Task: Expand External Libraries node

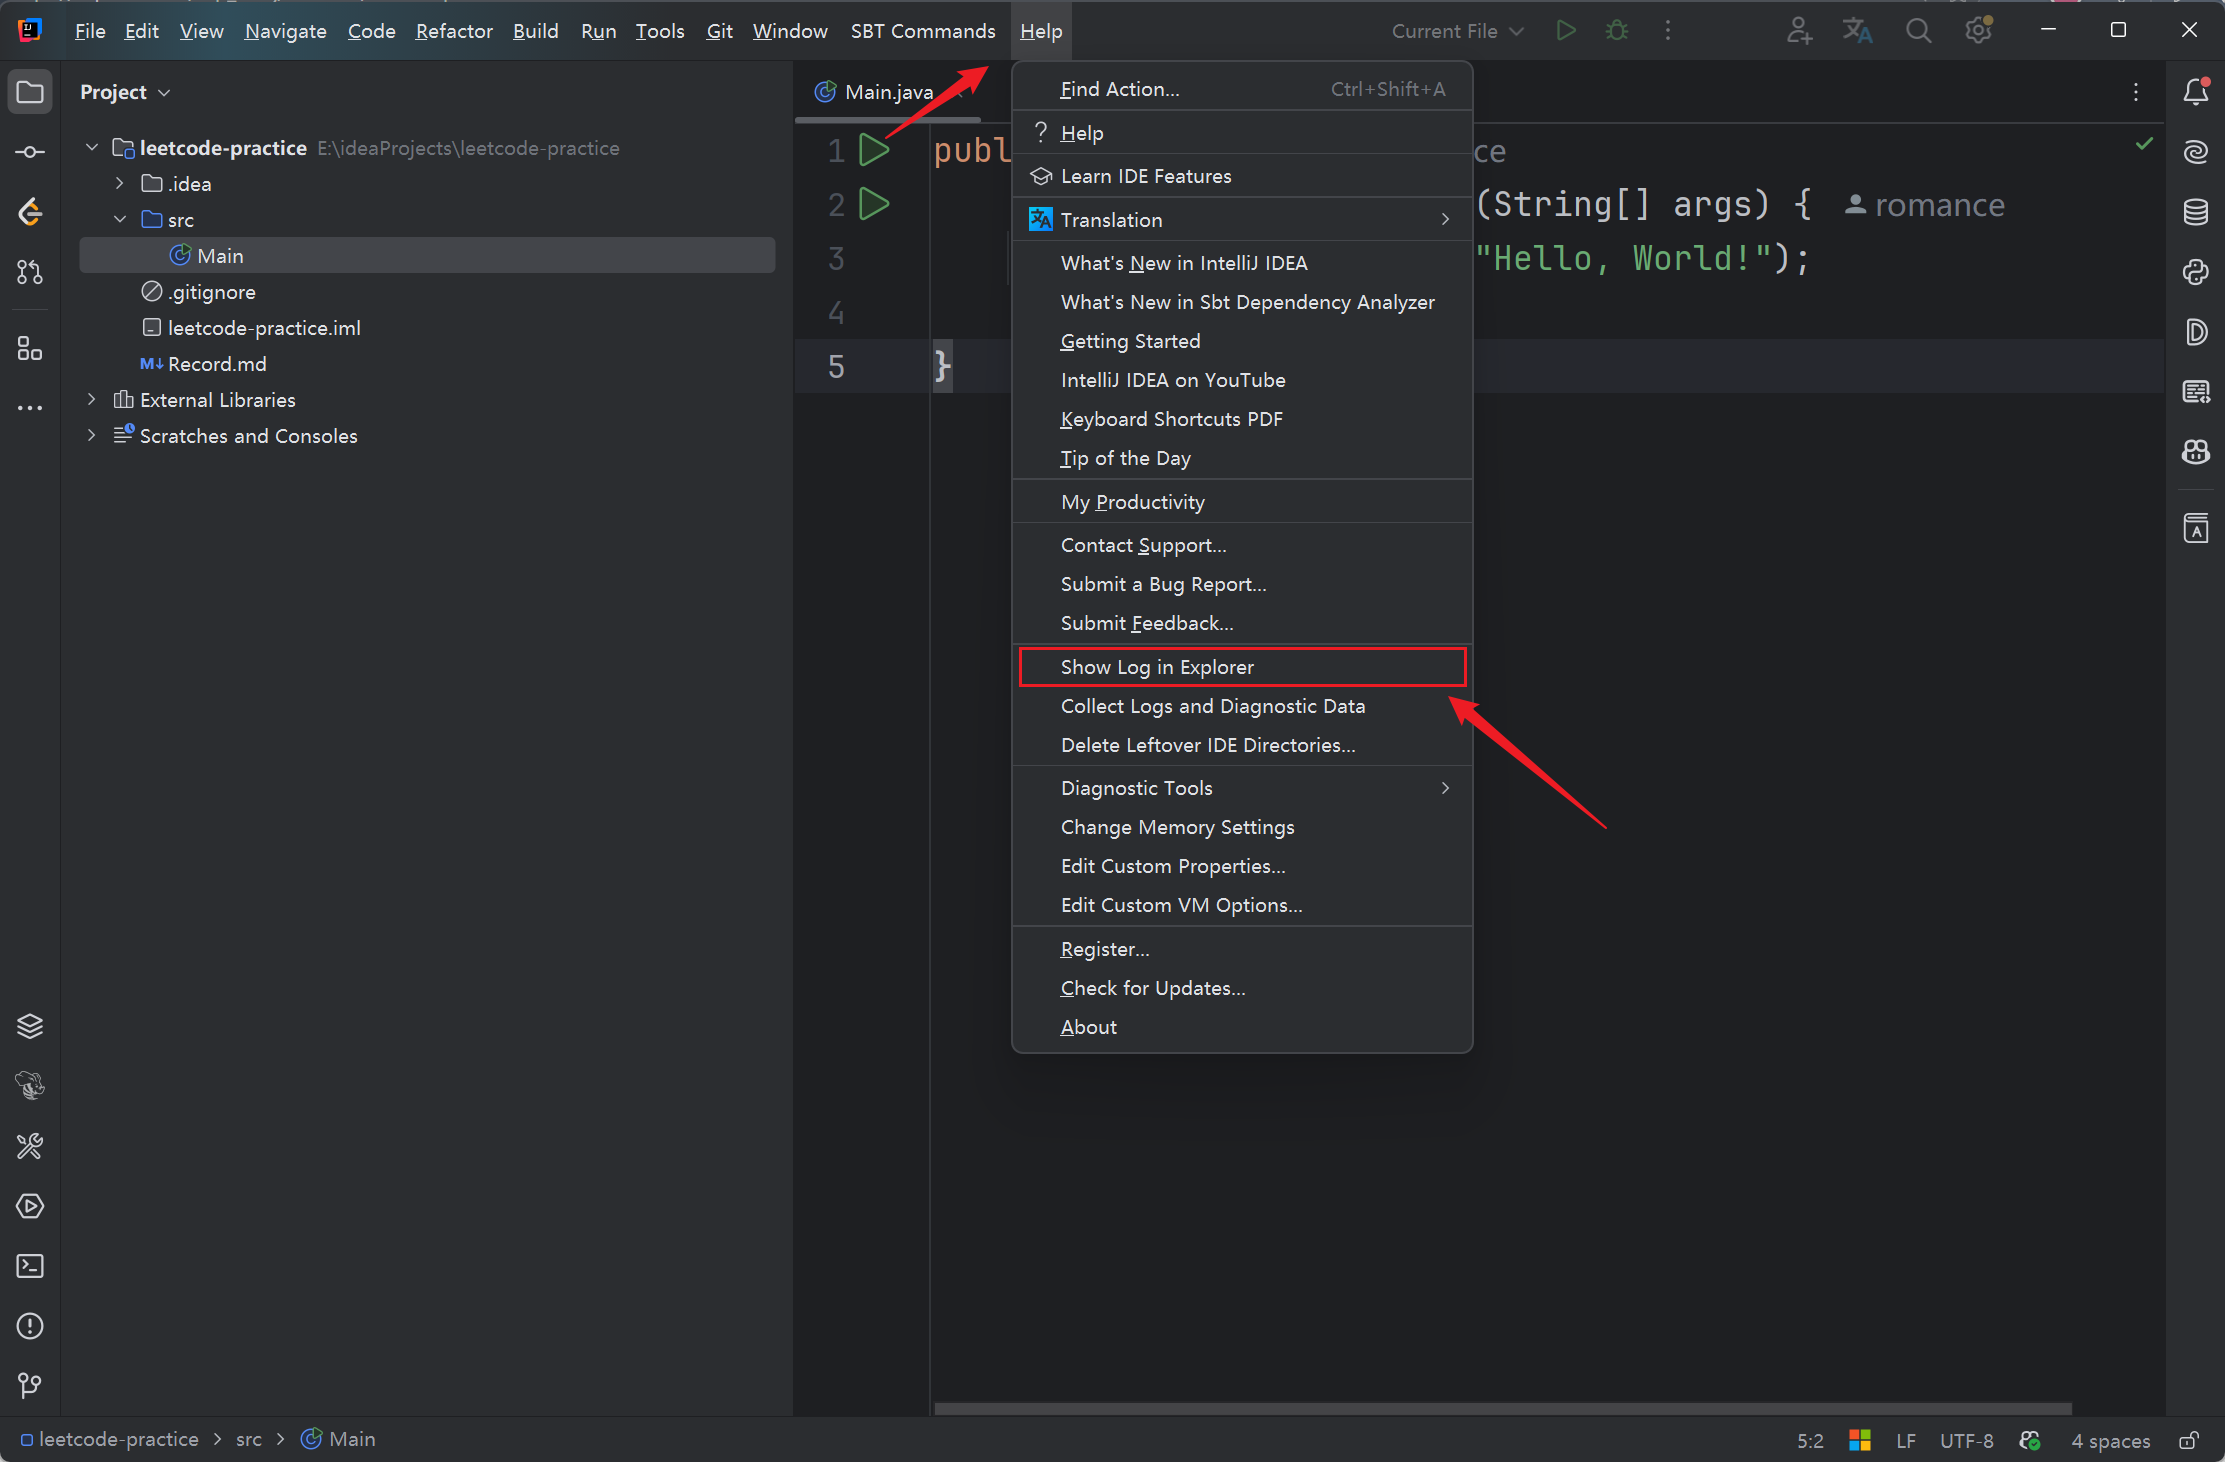Action: coord(92,400)
